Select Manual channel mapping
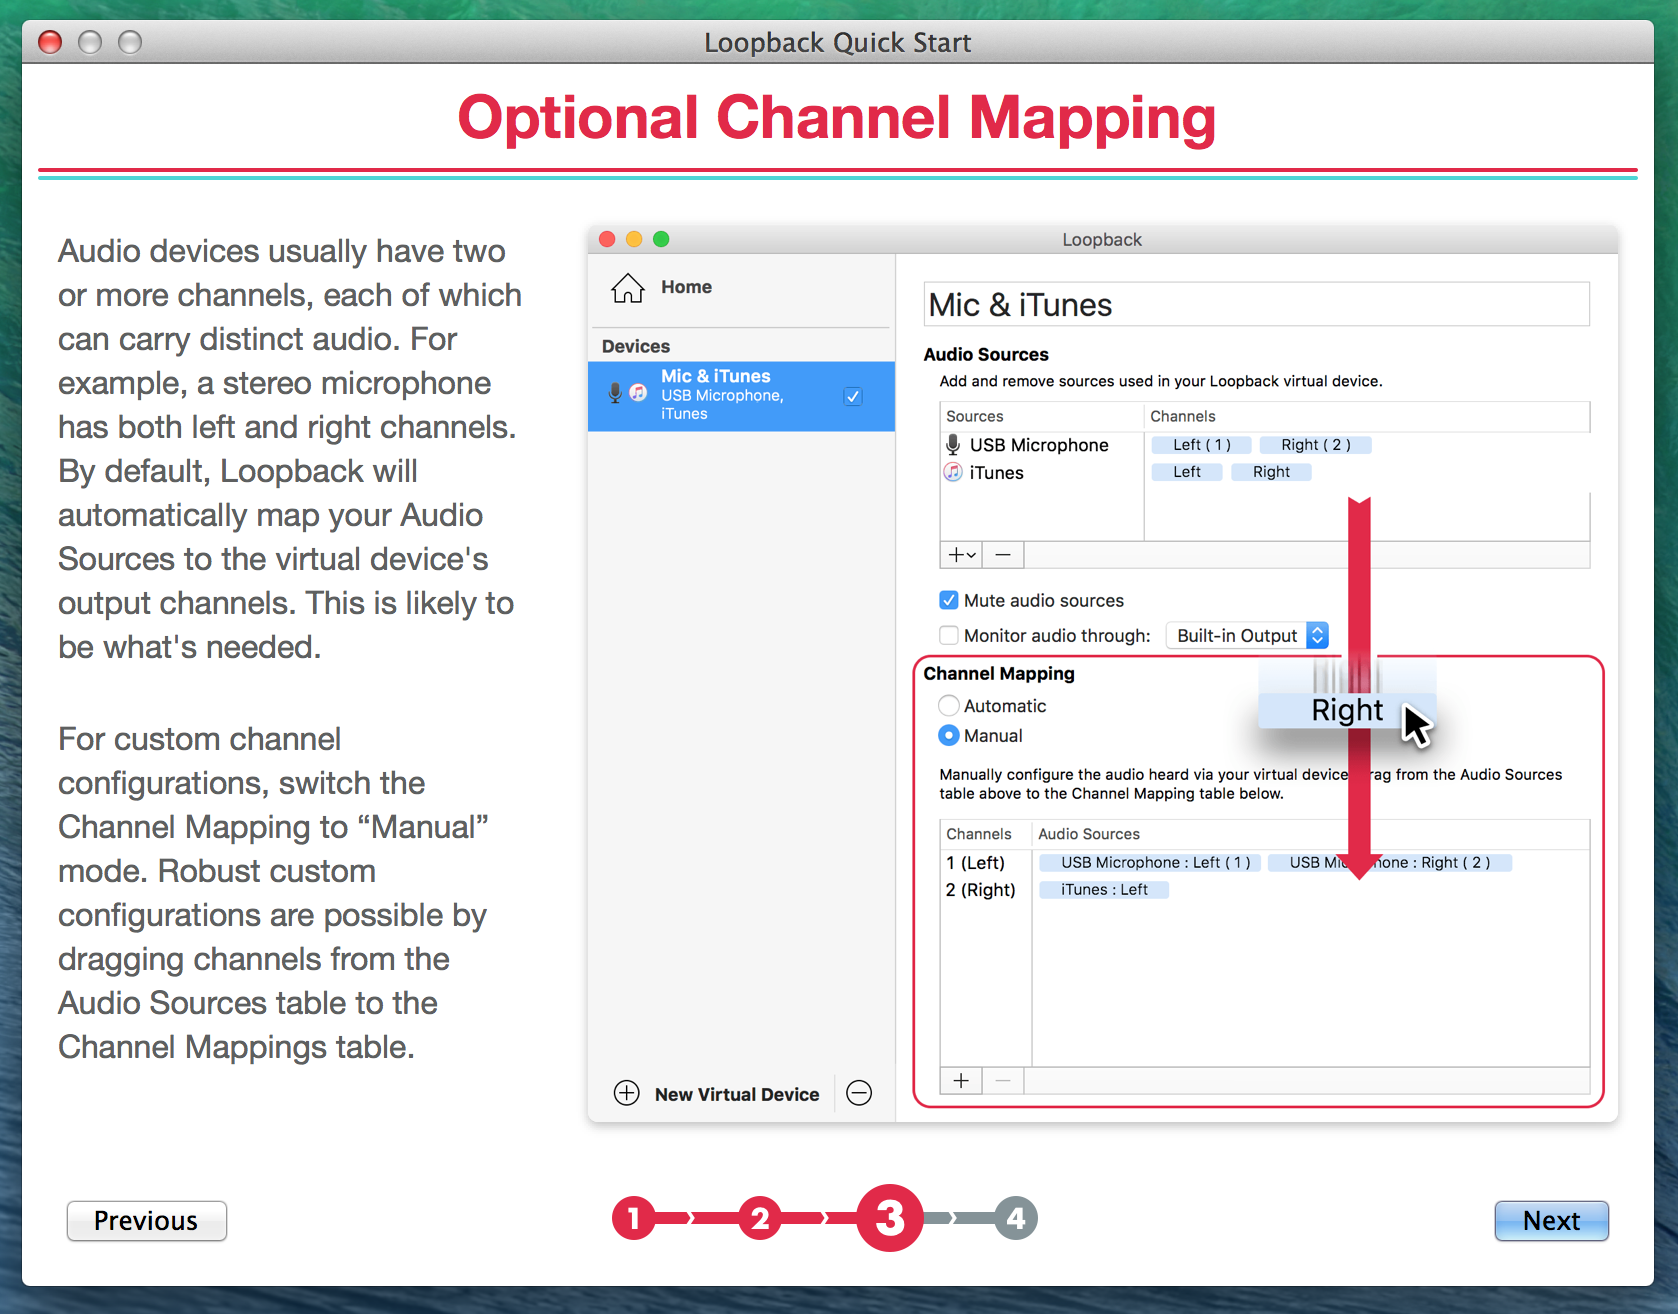 [x=949, y=735]
